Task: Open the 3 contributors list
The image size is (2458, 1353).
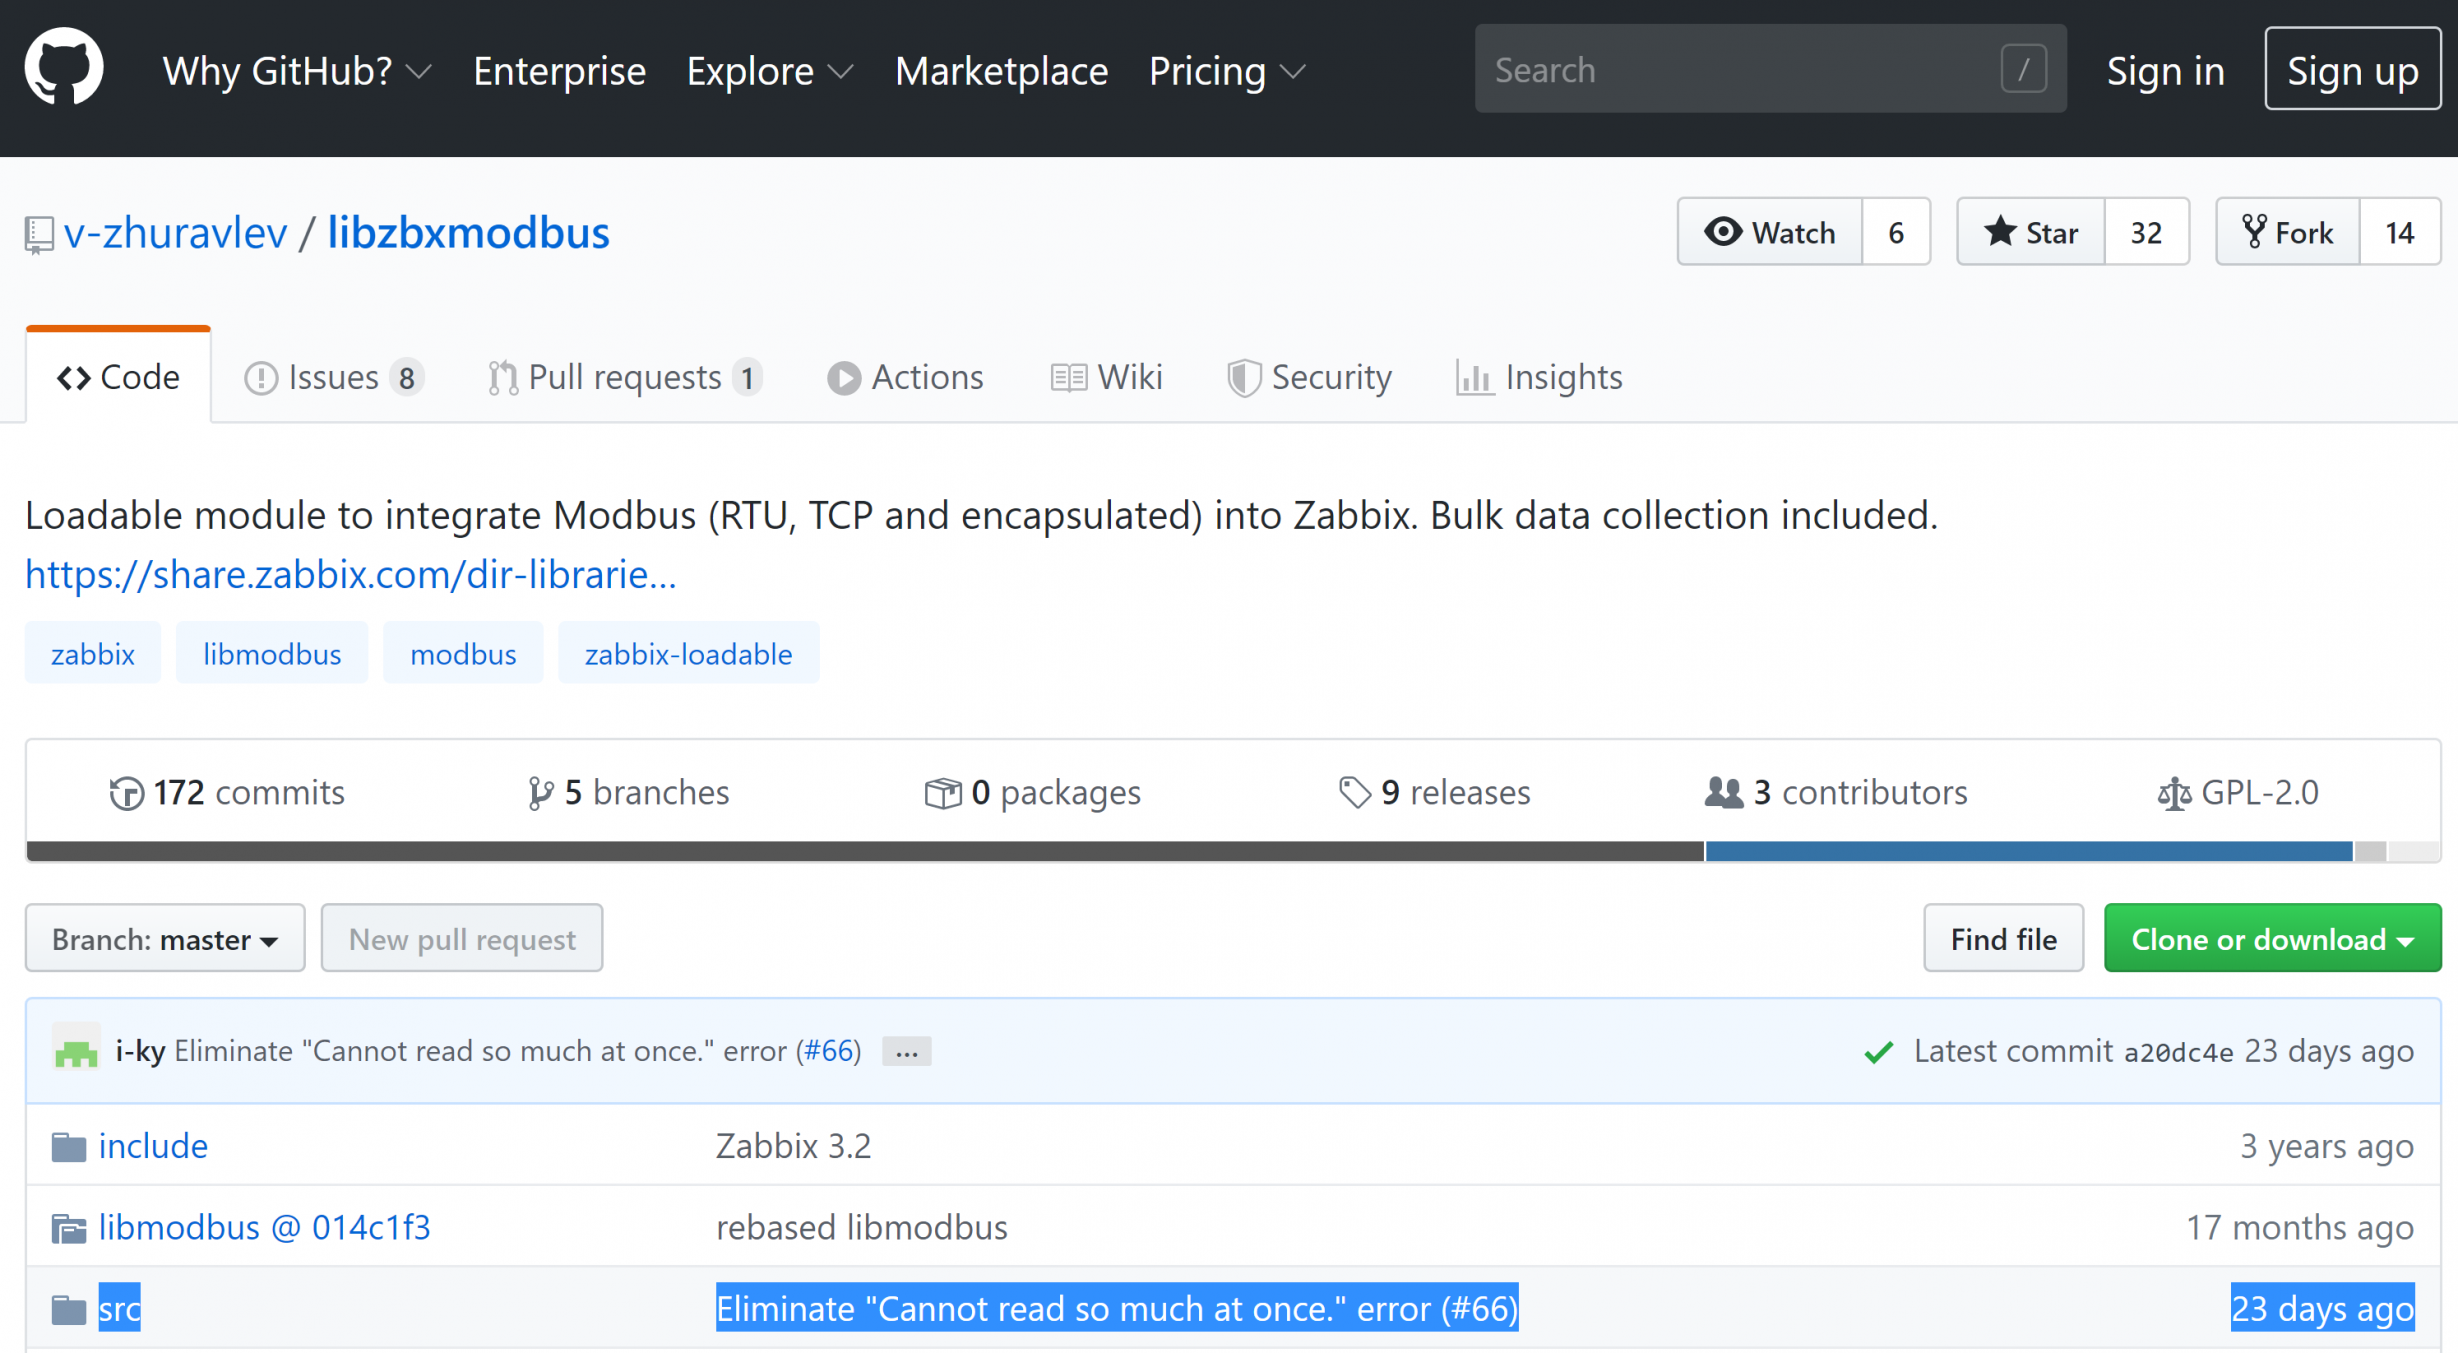Action: 1836,792
